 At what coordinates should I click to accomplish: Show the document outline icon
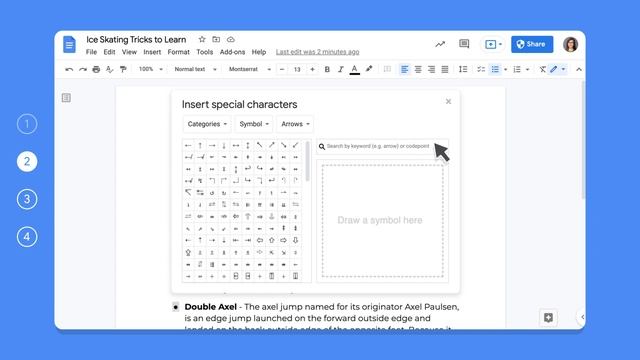66,98
